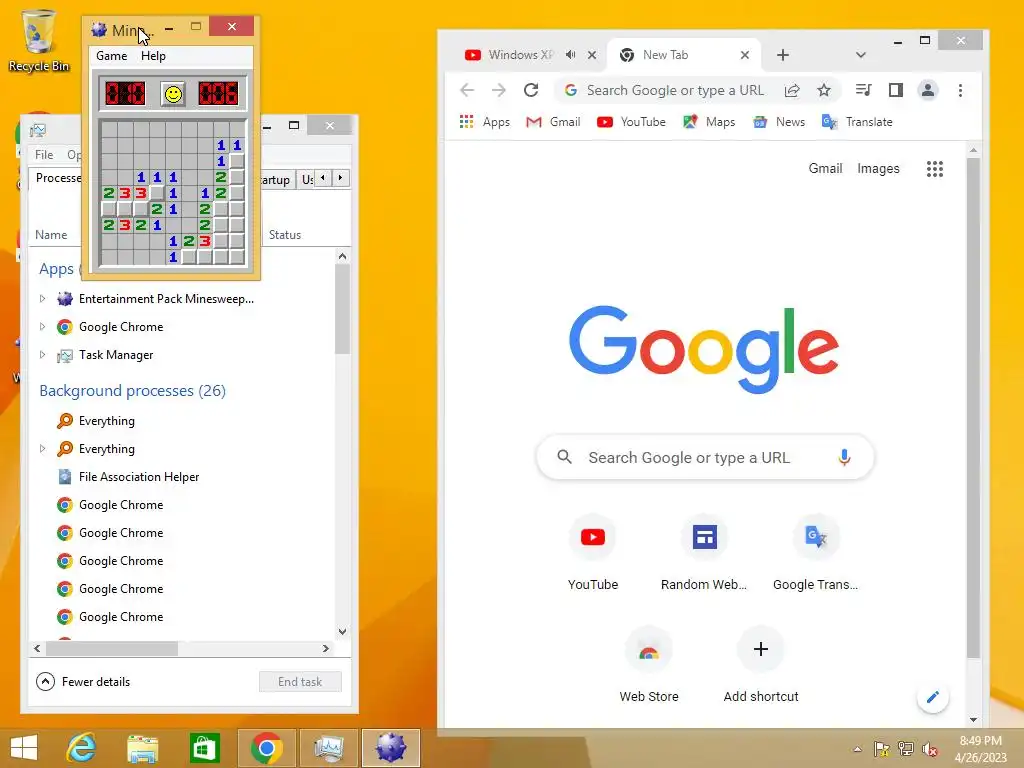Open Maps bookmark in bookmarks bar

pyautogui.click(x=709, y=121)
